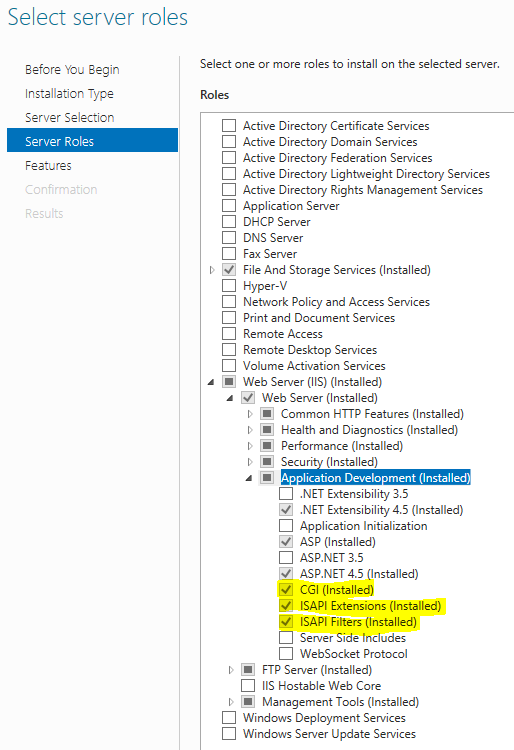The image size is (514, 750).
Task: Check ASP.NET 3.5 checkbox
Action: (x=286, y=558)
